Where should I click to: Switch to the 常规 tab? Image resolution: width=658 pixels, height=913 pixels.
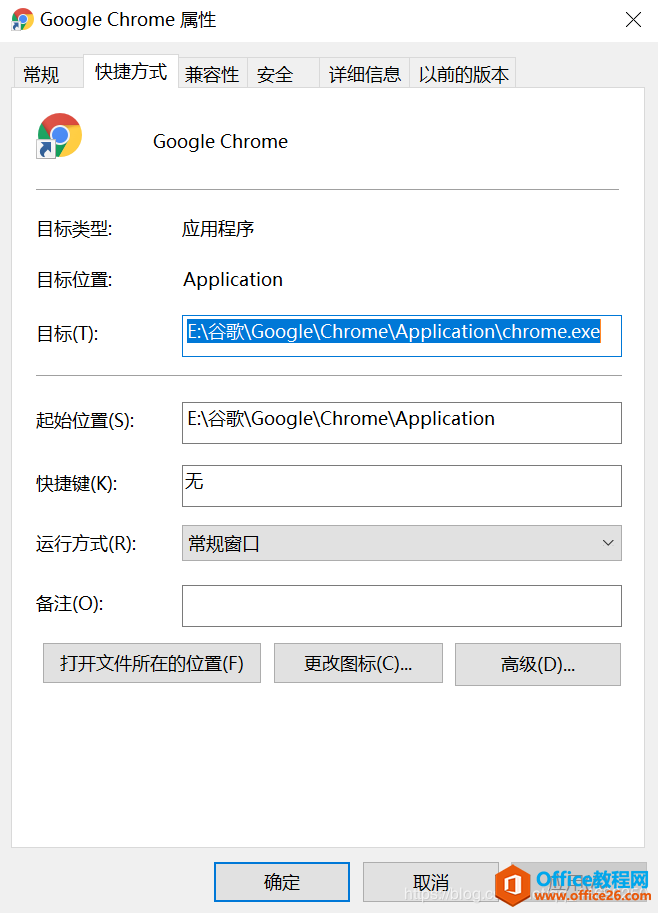[41, 74]
